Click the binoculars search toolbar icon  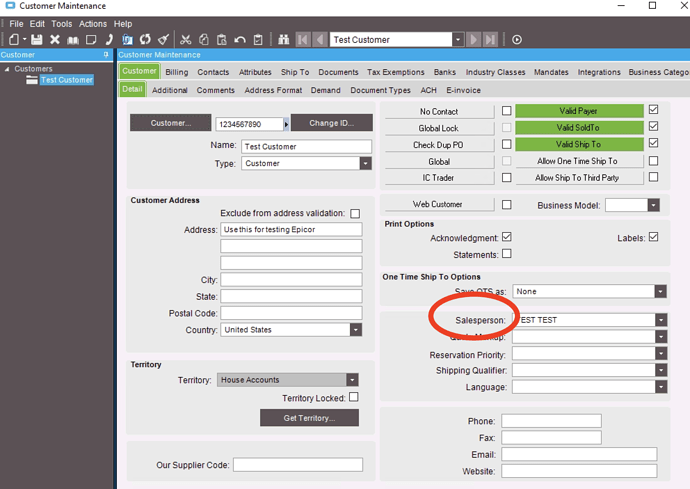pyautogui.click(x=284, y=40)
